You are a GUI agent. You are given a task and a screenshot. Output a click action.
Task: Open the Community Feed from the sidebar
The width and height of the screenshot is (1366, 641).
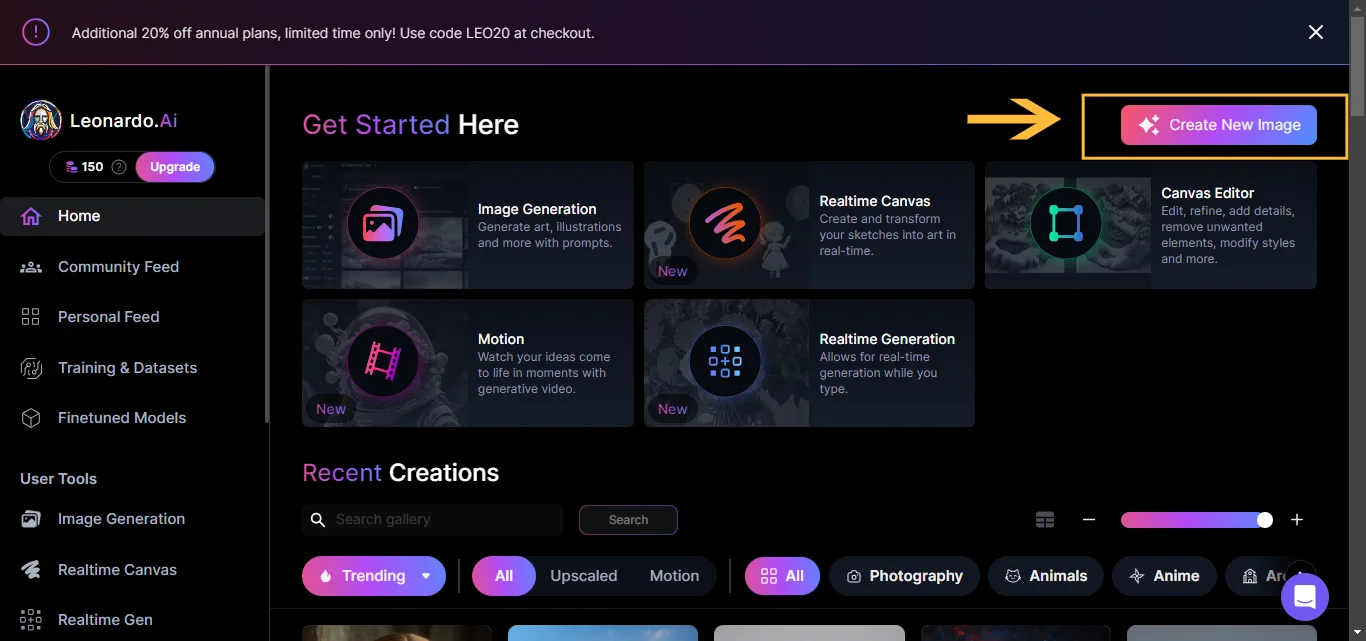click(x=118, y=266)
